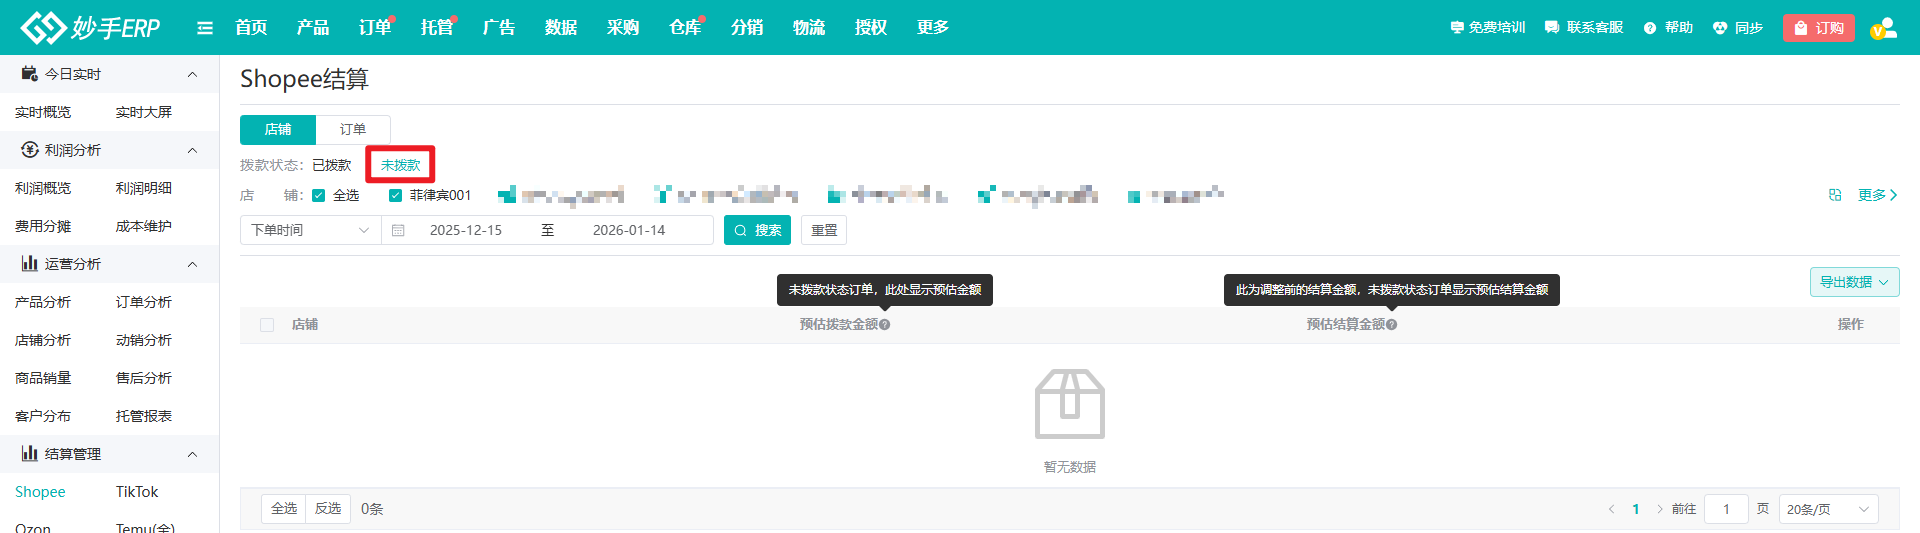Viewport: 1920px width, 533px height.
Task: Open the 订单 top menu
Action: [x=375, y=27]
